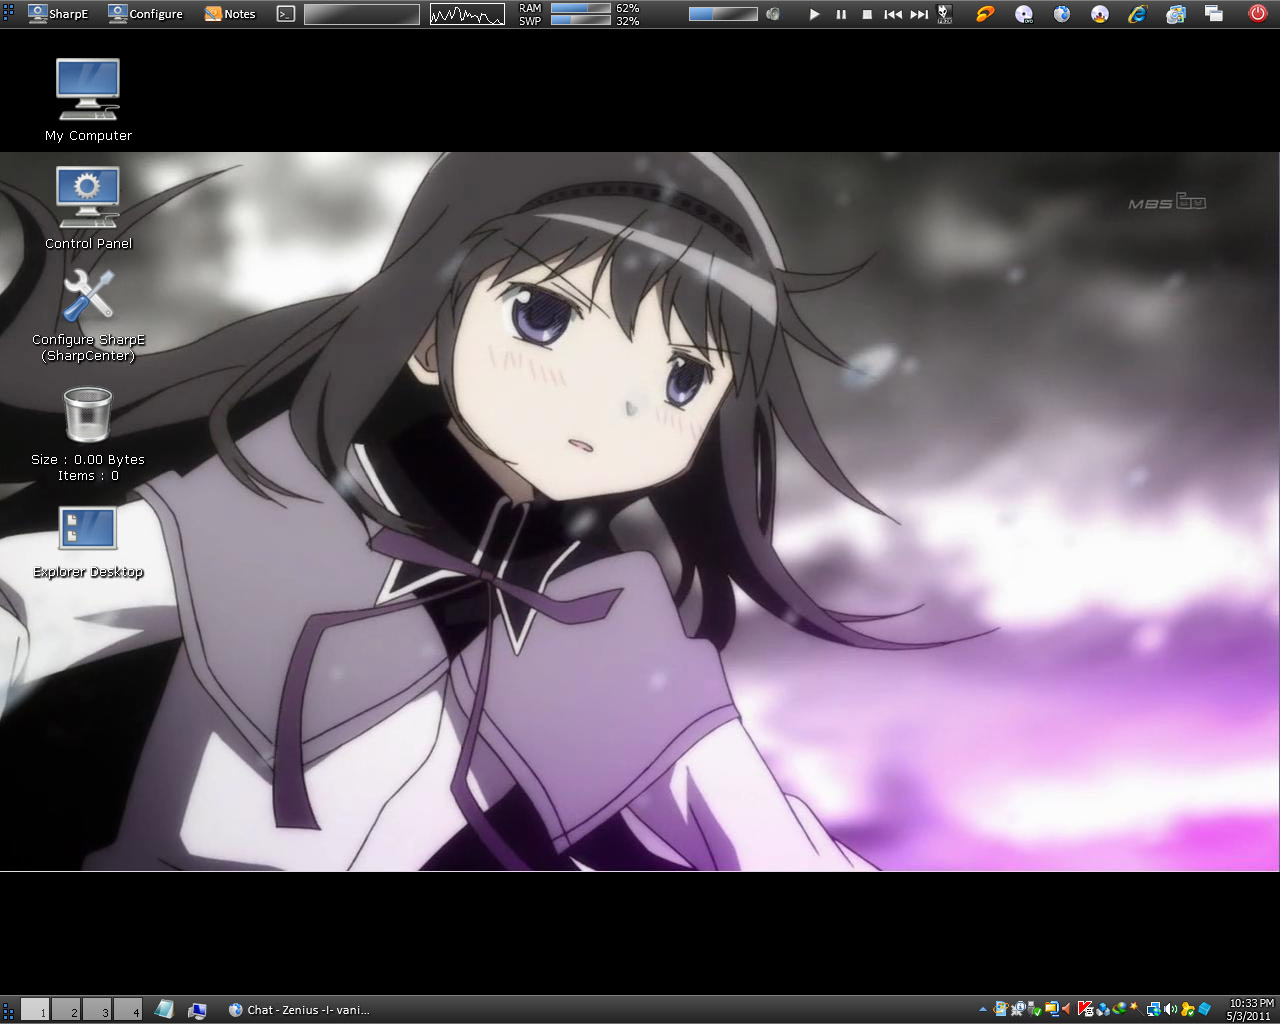Viewport: 1280px width, 1024px height.
Task: Click the yellow shield check tray icon
Action: (x=1187, y=1010)
